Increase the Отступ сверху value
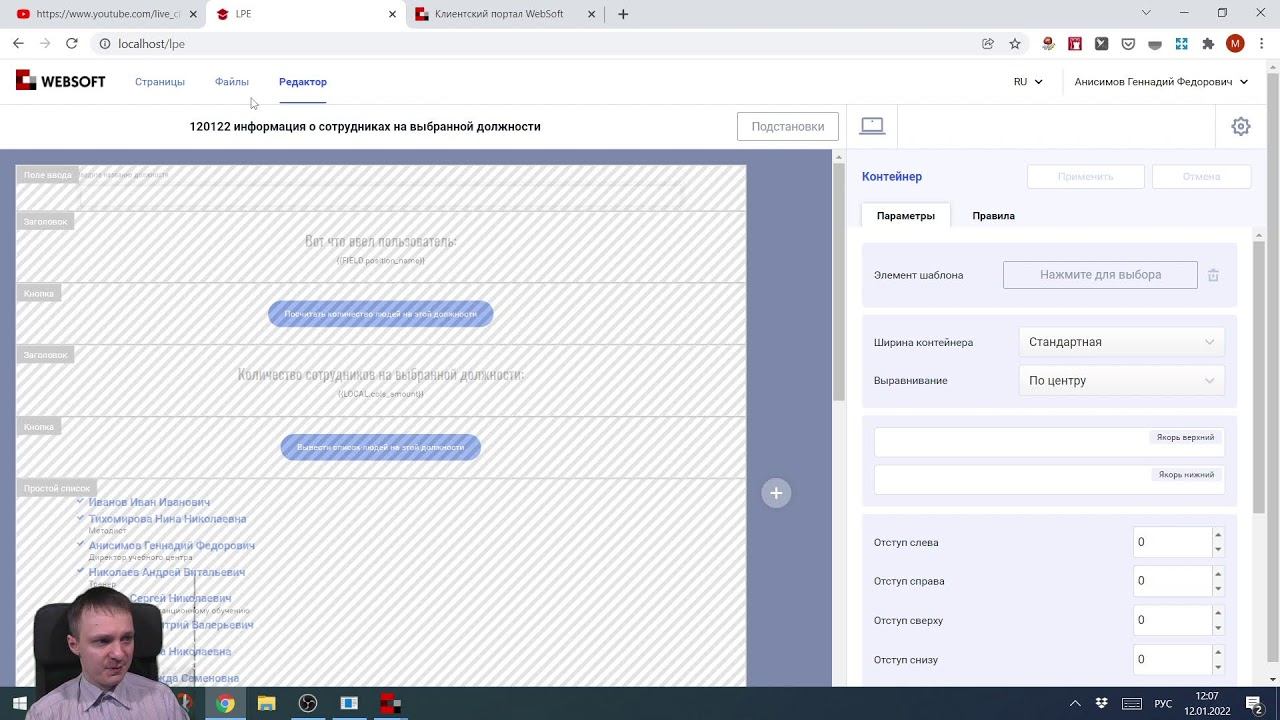The image size is (1280, 720). click(x=1217, y=614)
